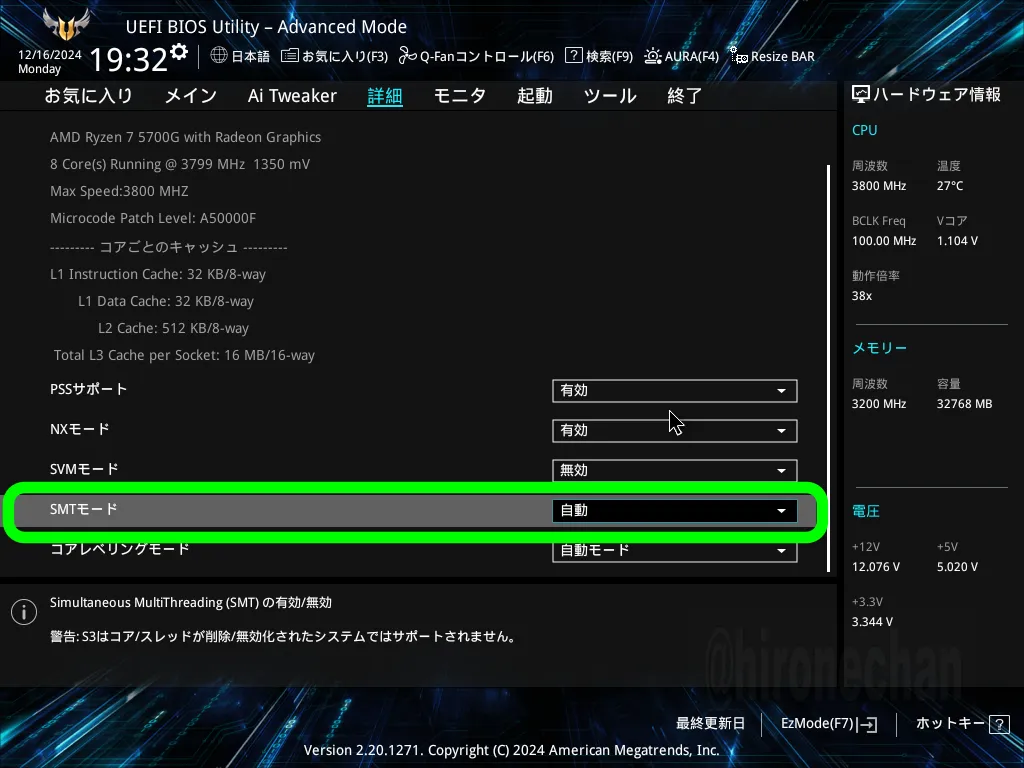Viewport: 1024px width, 768px height.
Task: Click the Version 2.20.1271 copyright text
Action: pyautogui.click(x=511, y=750)
